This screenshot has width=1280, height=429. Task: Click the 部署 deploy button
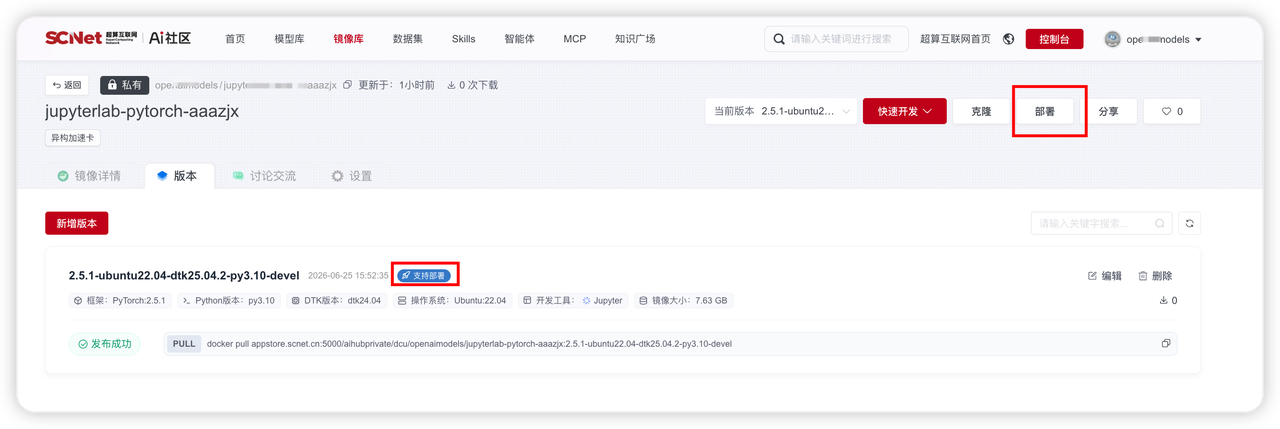coord(1045,111)
